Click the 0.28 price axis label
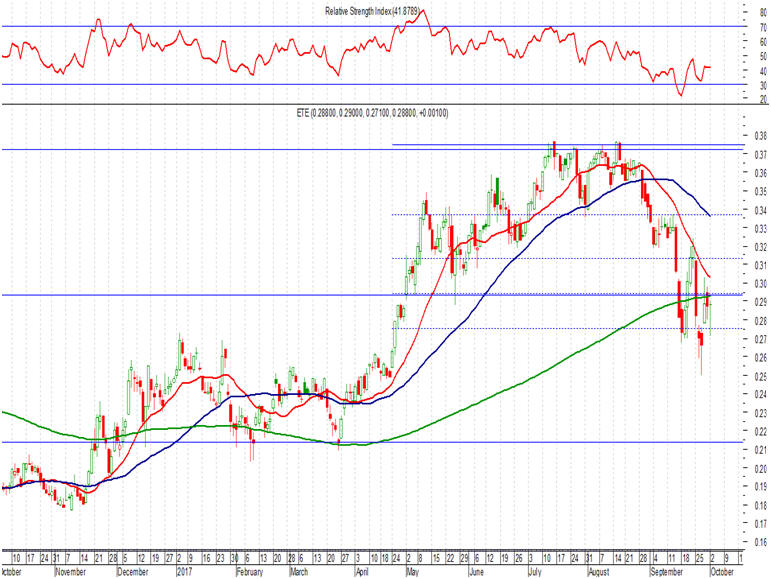 coord(760,321)
